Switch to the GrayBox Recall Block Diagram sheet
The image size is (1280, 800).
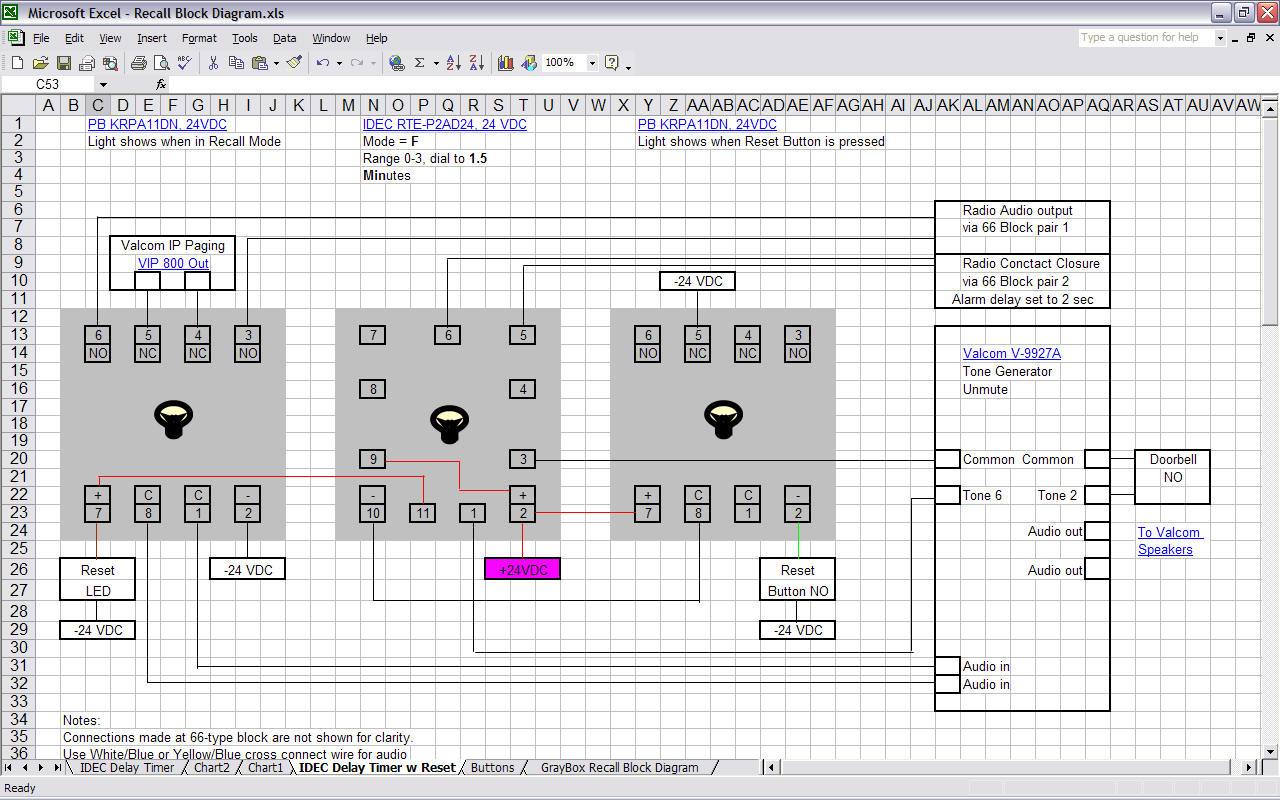[618, 768]
